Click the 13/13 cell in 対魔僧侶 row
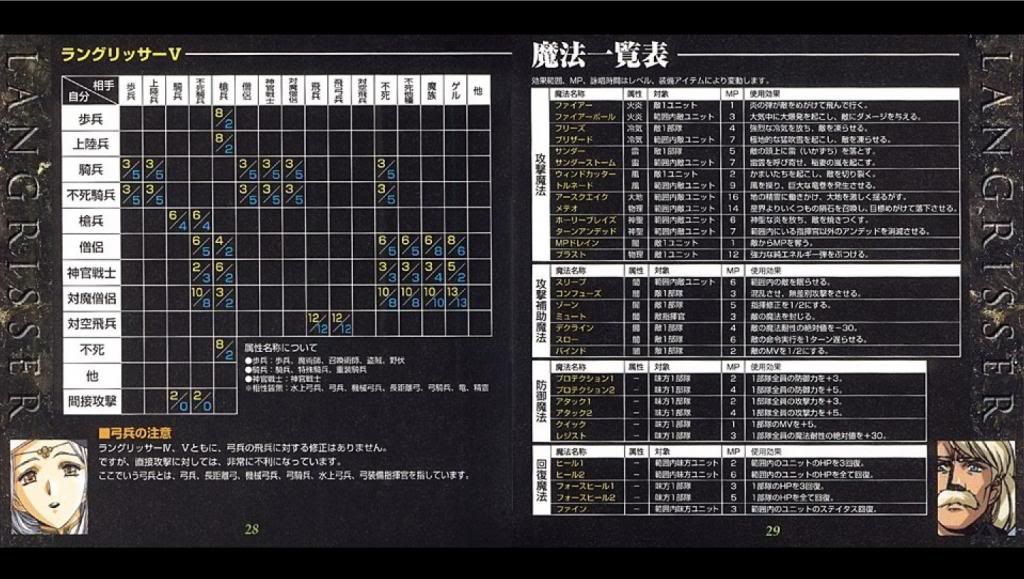 click(456, 298)
